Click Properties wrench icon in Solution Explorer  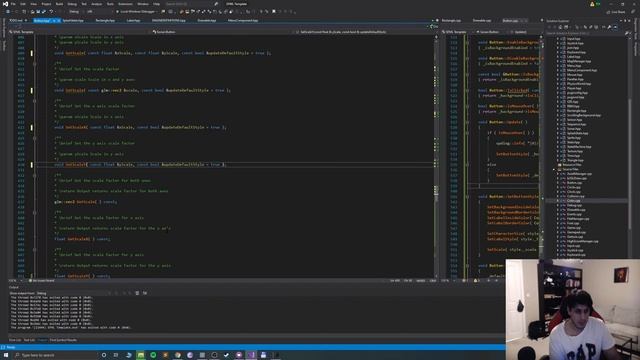point(609,27)
